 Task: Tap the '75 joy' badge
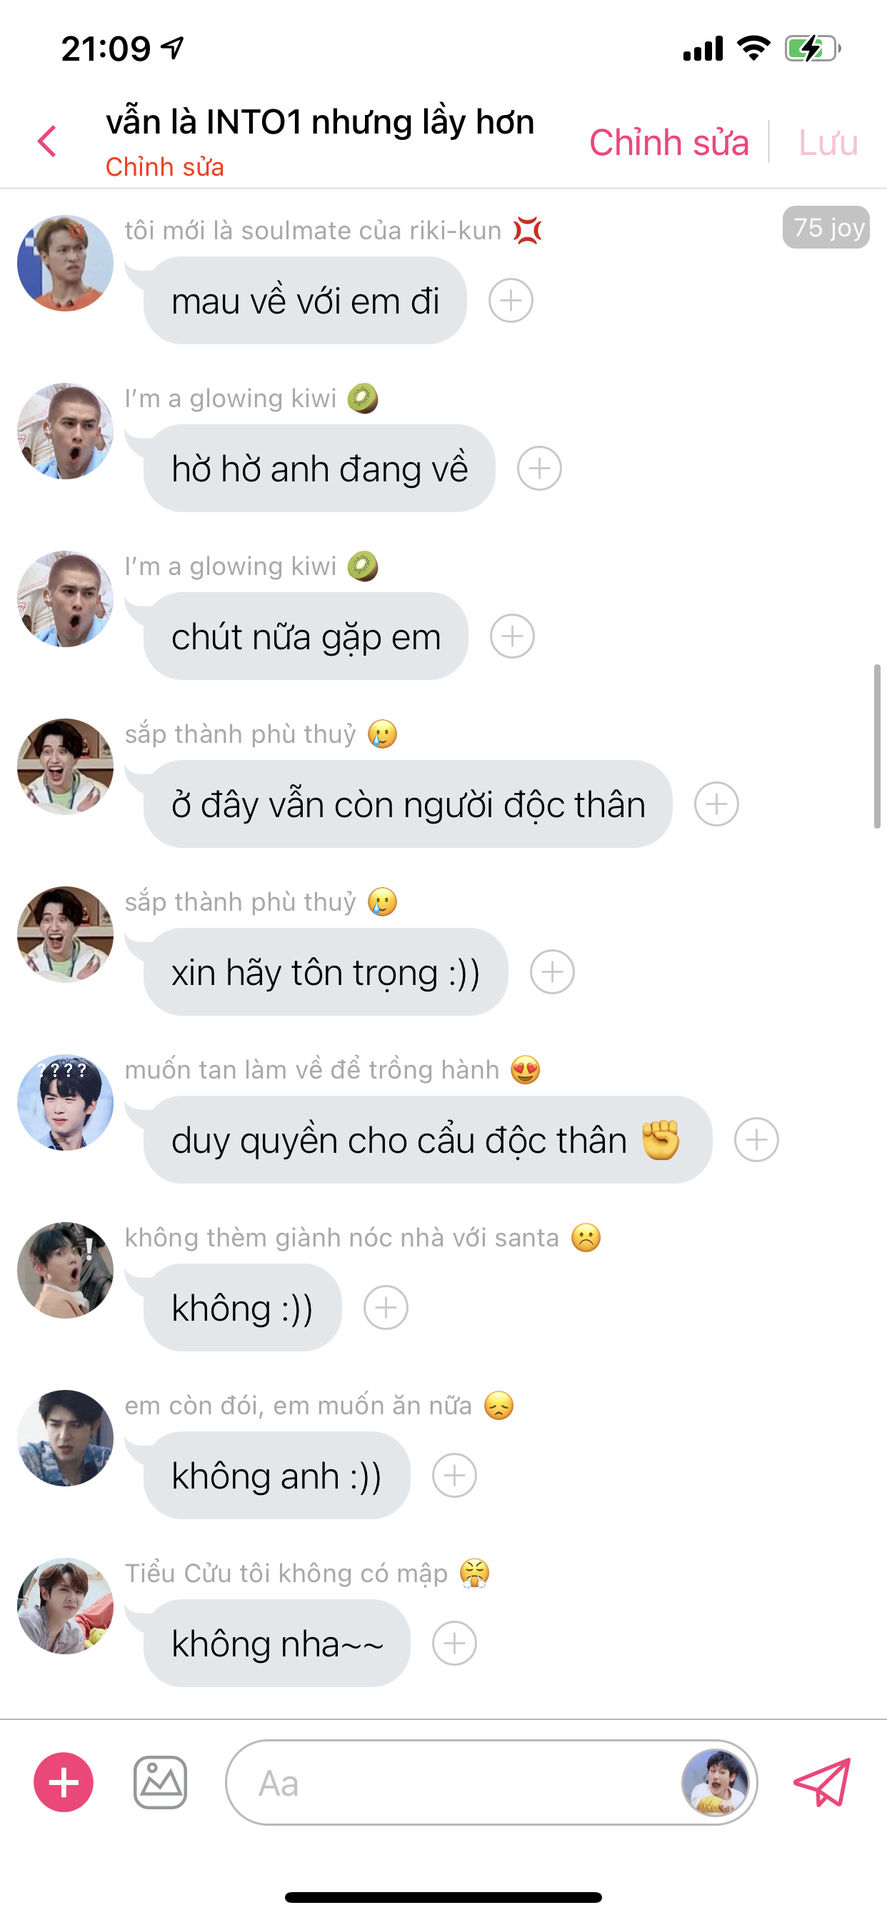[826, 228]
